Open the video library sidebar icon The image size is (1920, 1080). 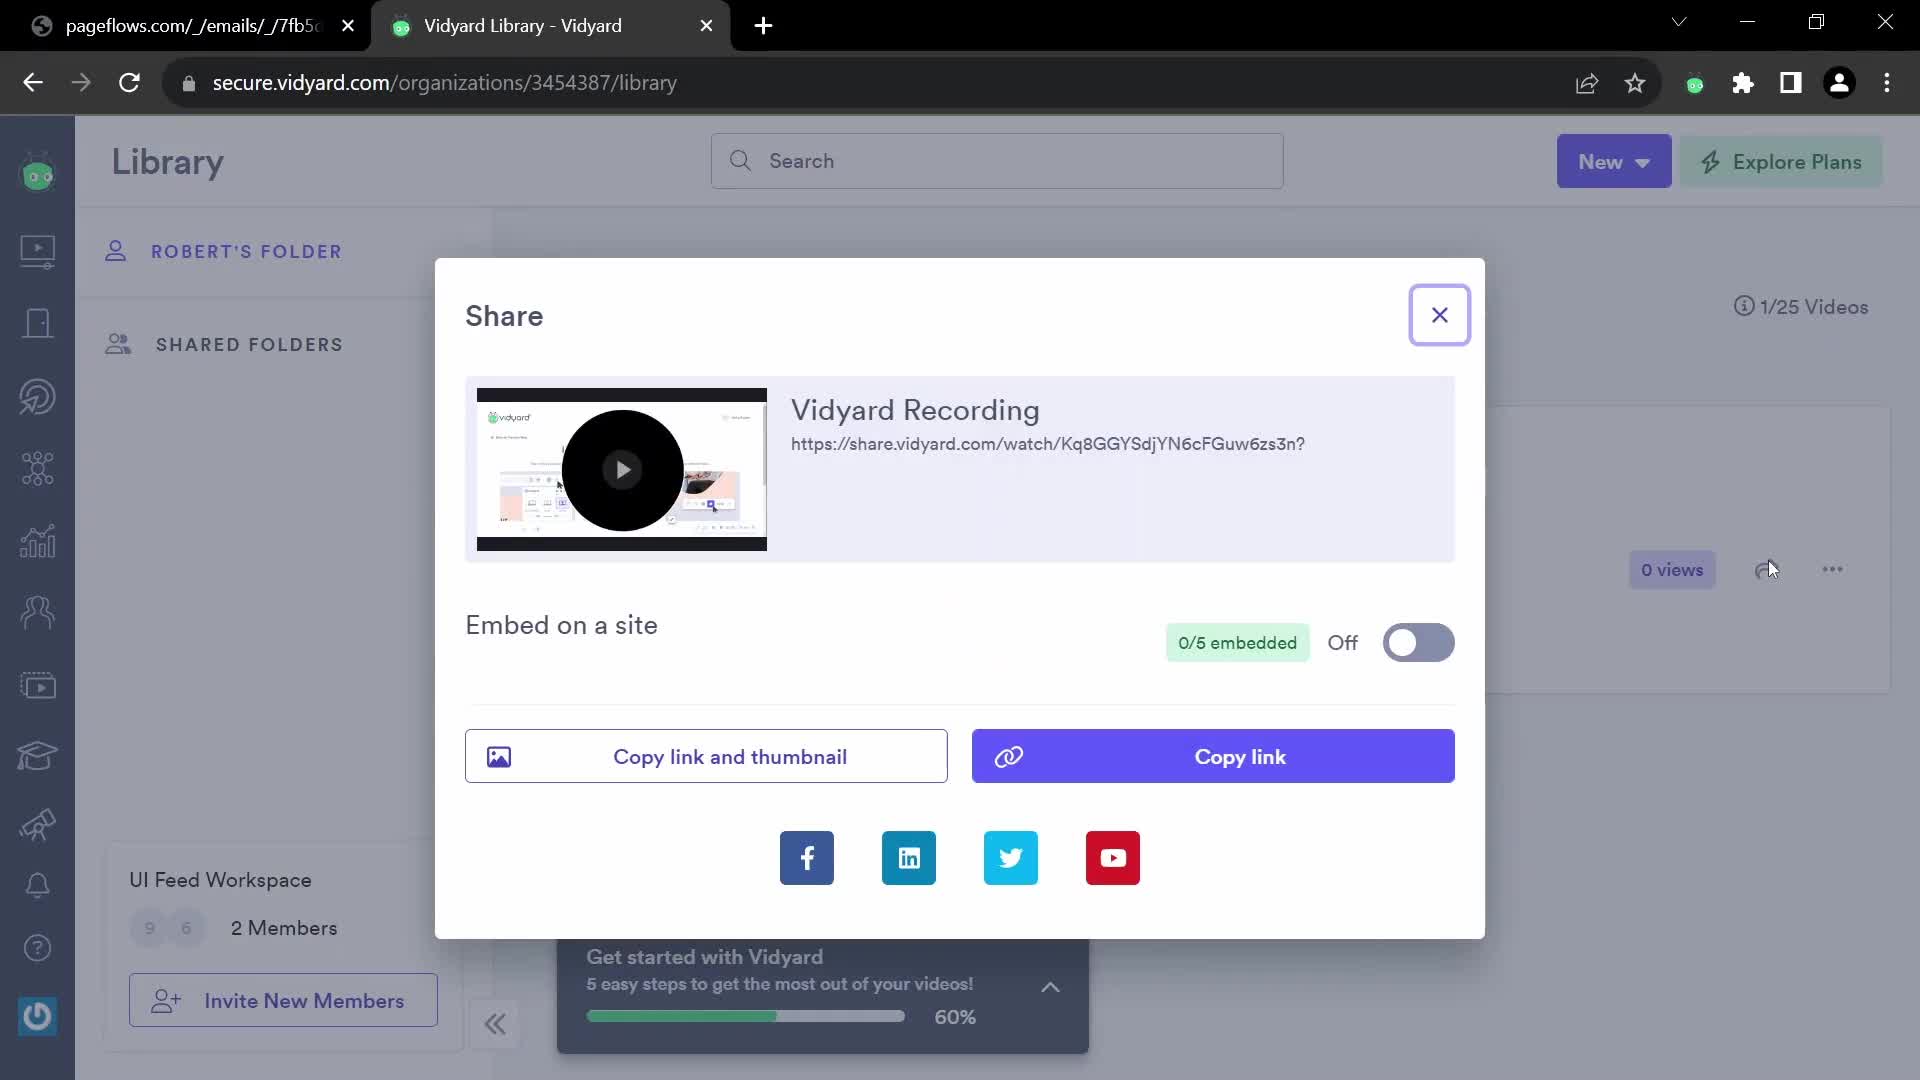point(38,250)
